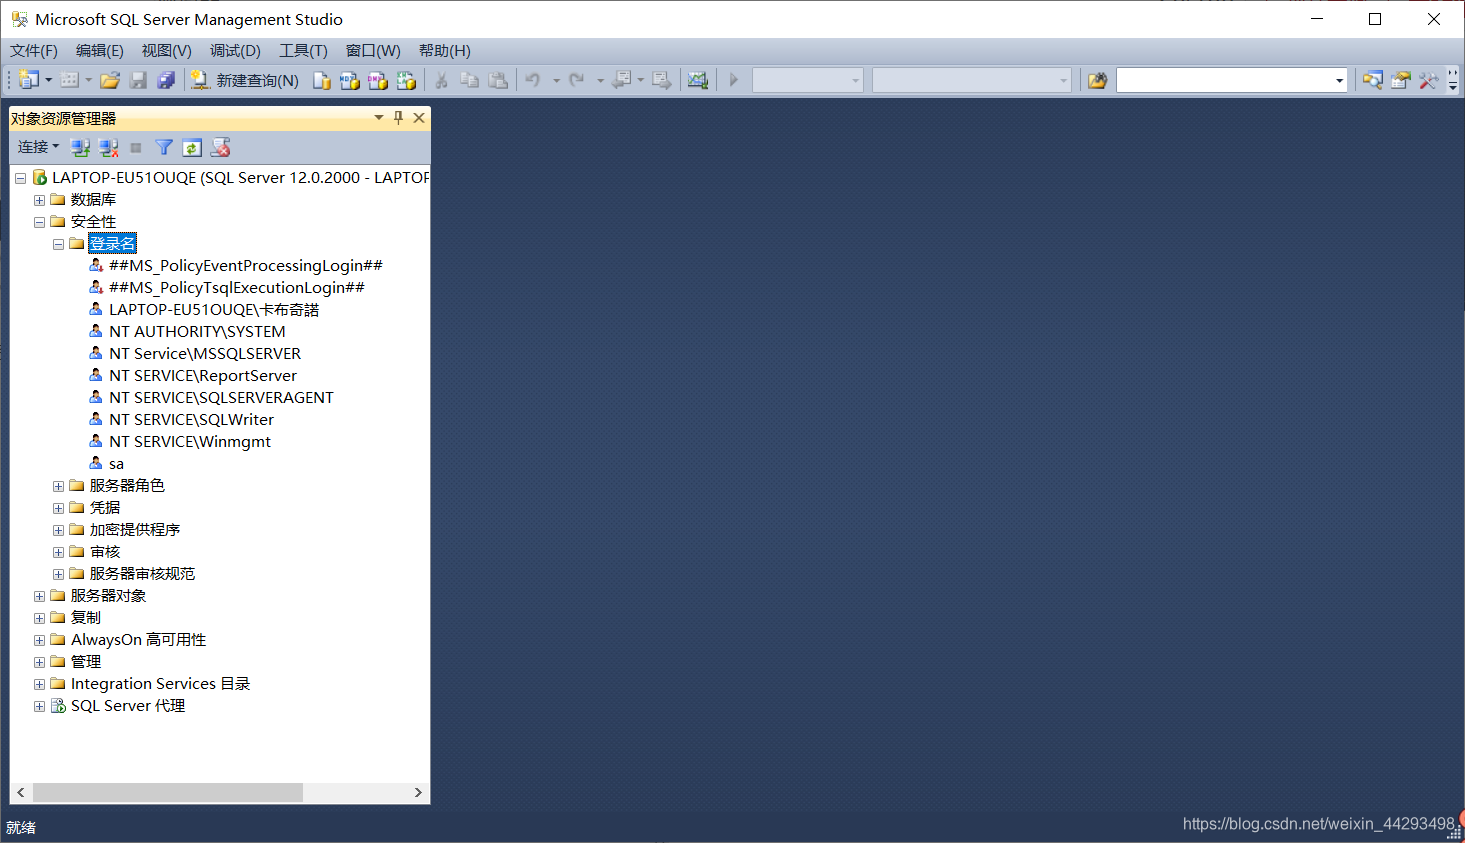This screenshot has width=1465, height=843.
Task: Click the Database Engine Query icon
Action: (322, 80)
